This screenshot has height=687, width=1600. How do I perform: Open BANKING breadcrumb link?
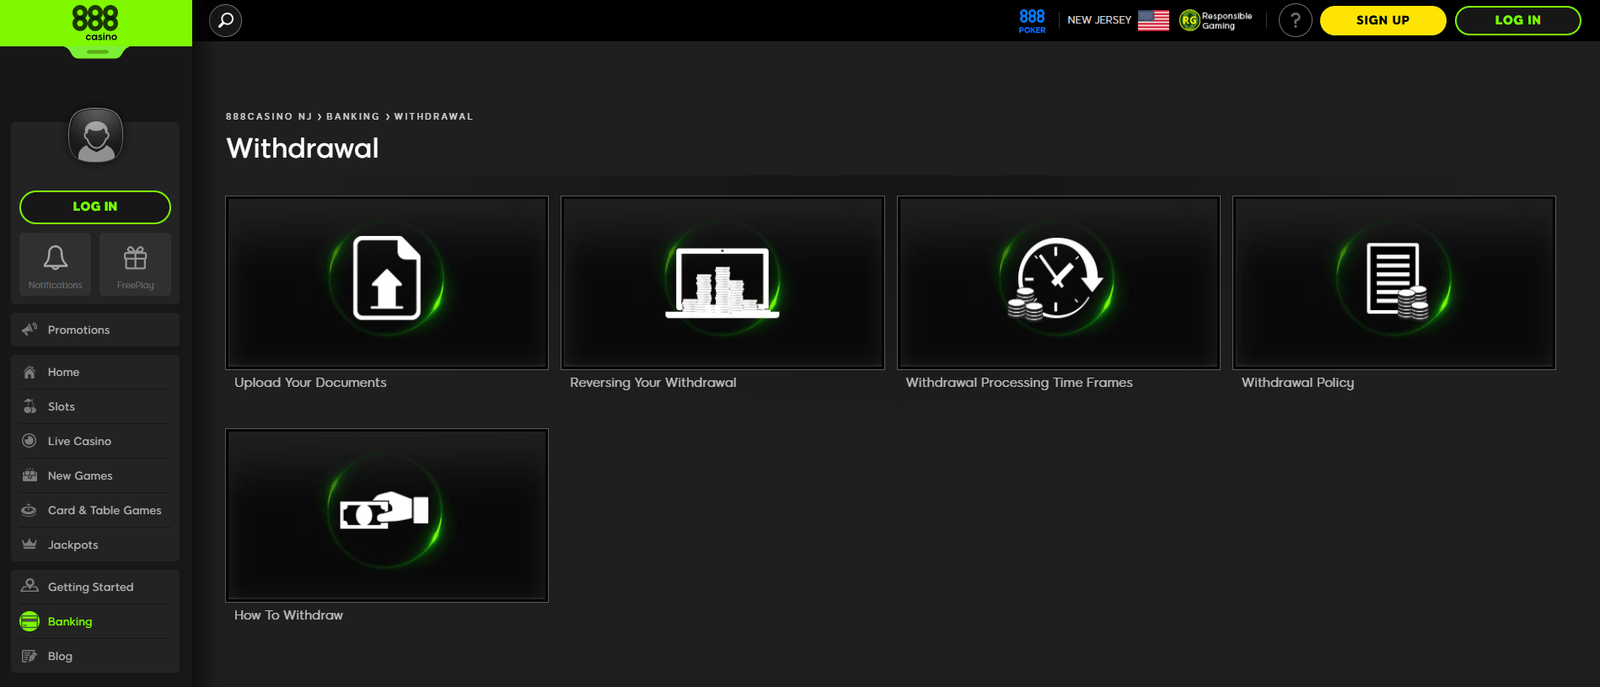coord(353,117)
